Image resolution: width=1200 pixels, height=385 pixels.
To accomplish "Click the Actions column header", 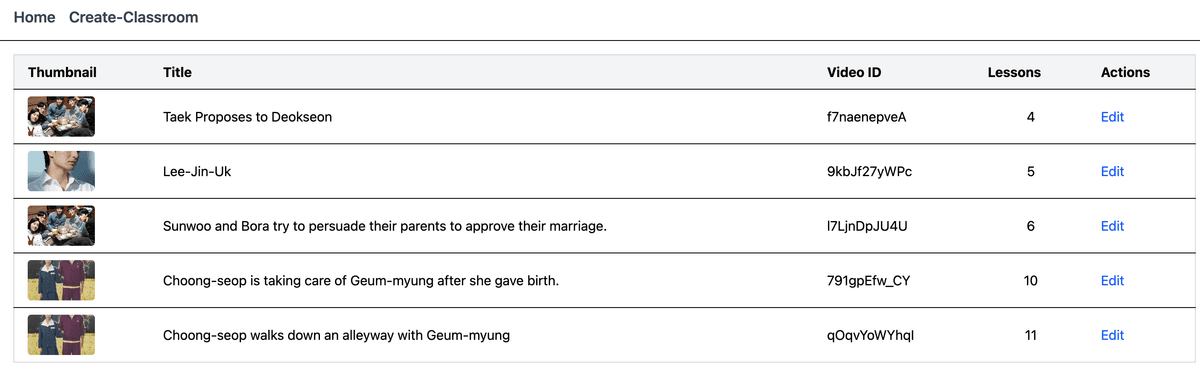I will [1125, 72].
